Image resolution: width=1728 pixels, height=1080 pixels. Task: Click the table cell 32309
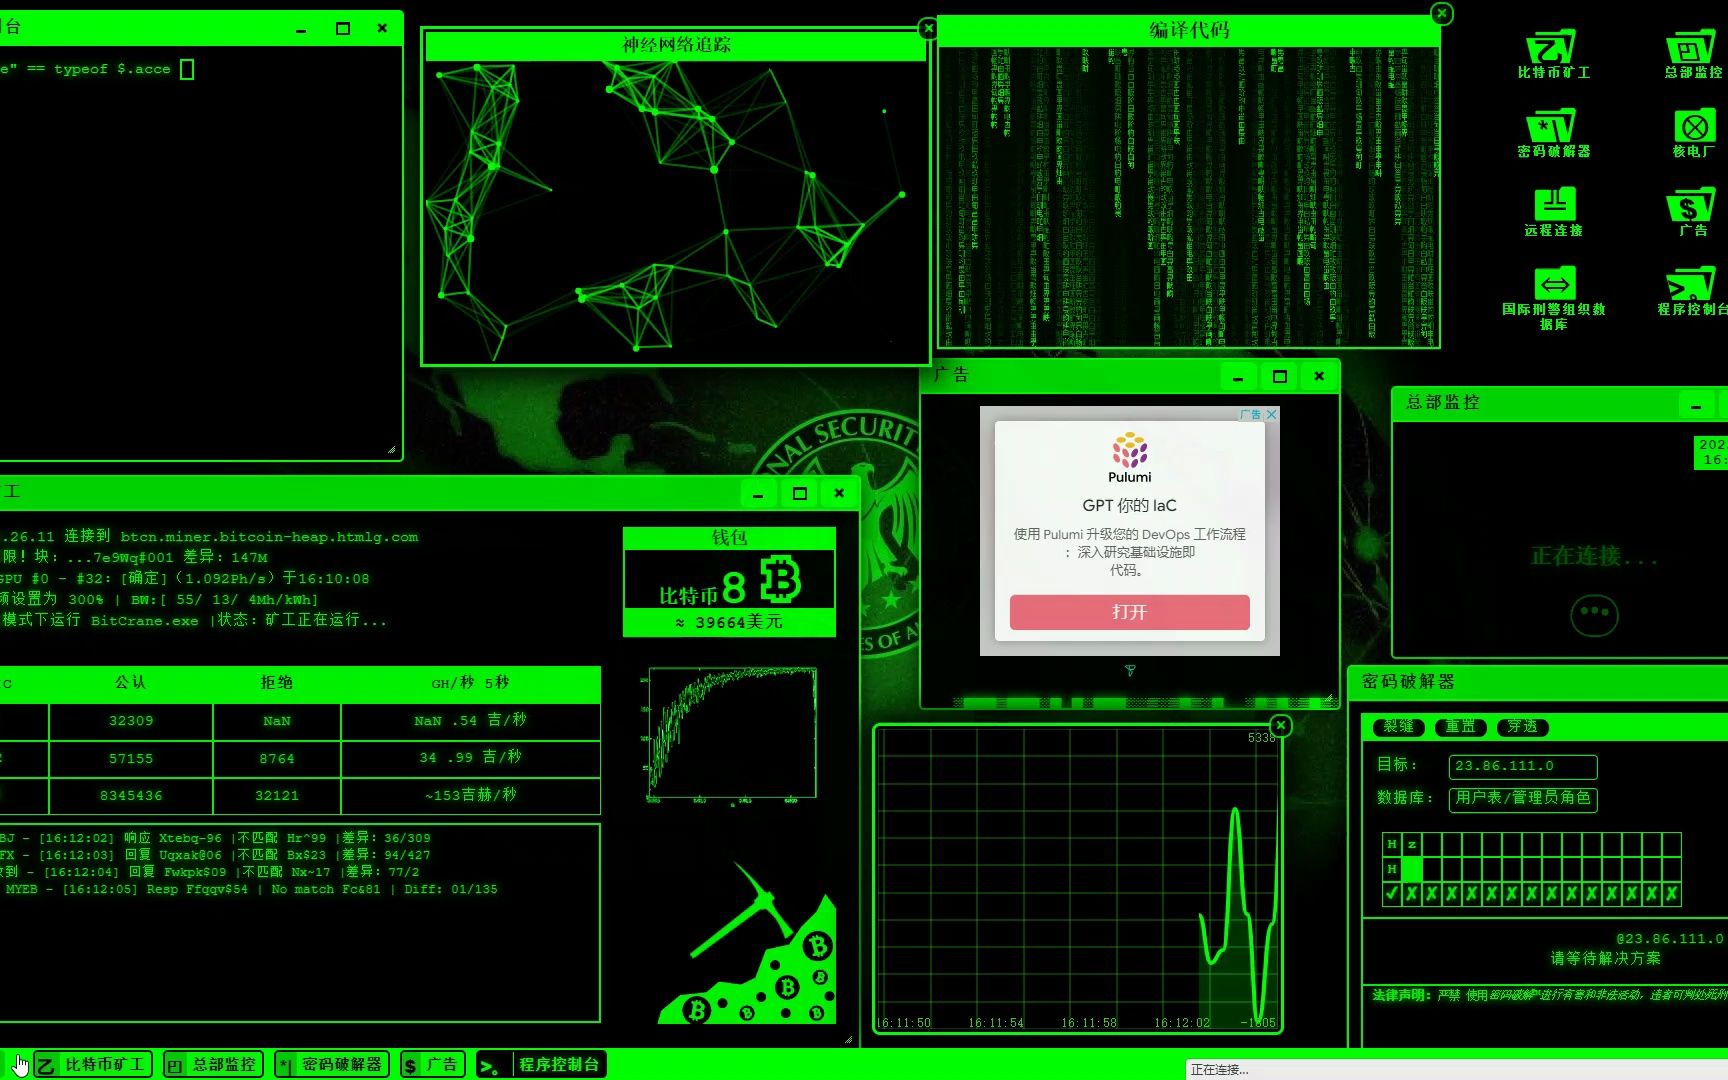(x=131, y=721)
